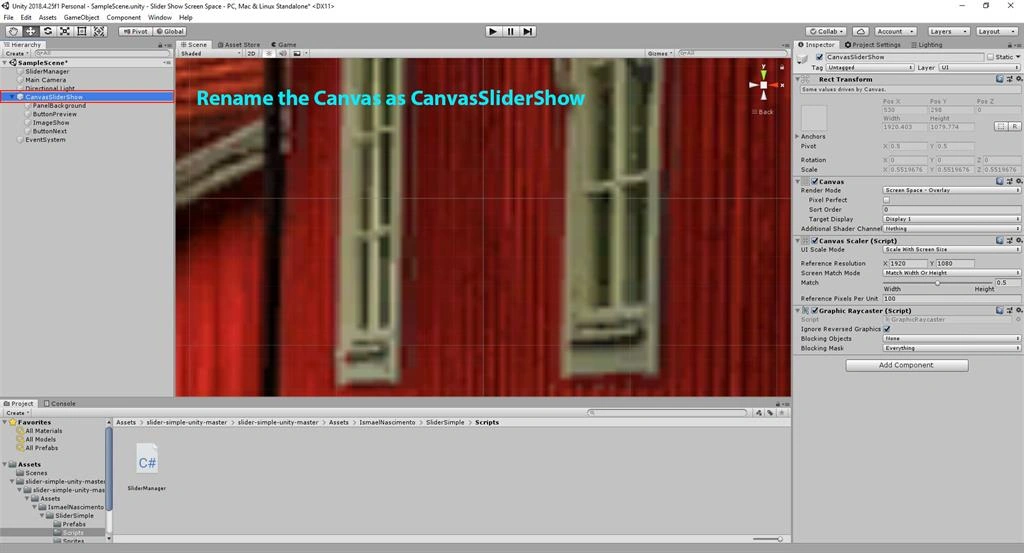Select Main Camera in the Hierarchy
This screenshot has width=1024, height=553.
tap(45, 80)
